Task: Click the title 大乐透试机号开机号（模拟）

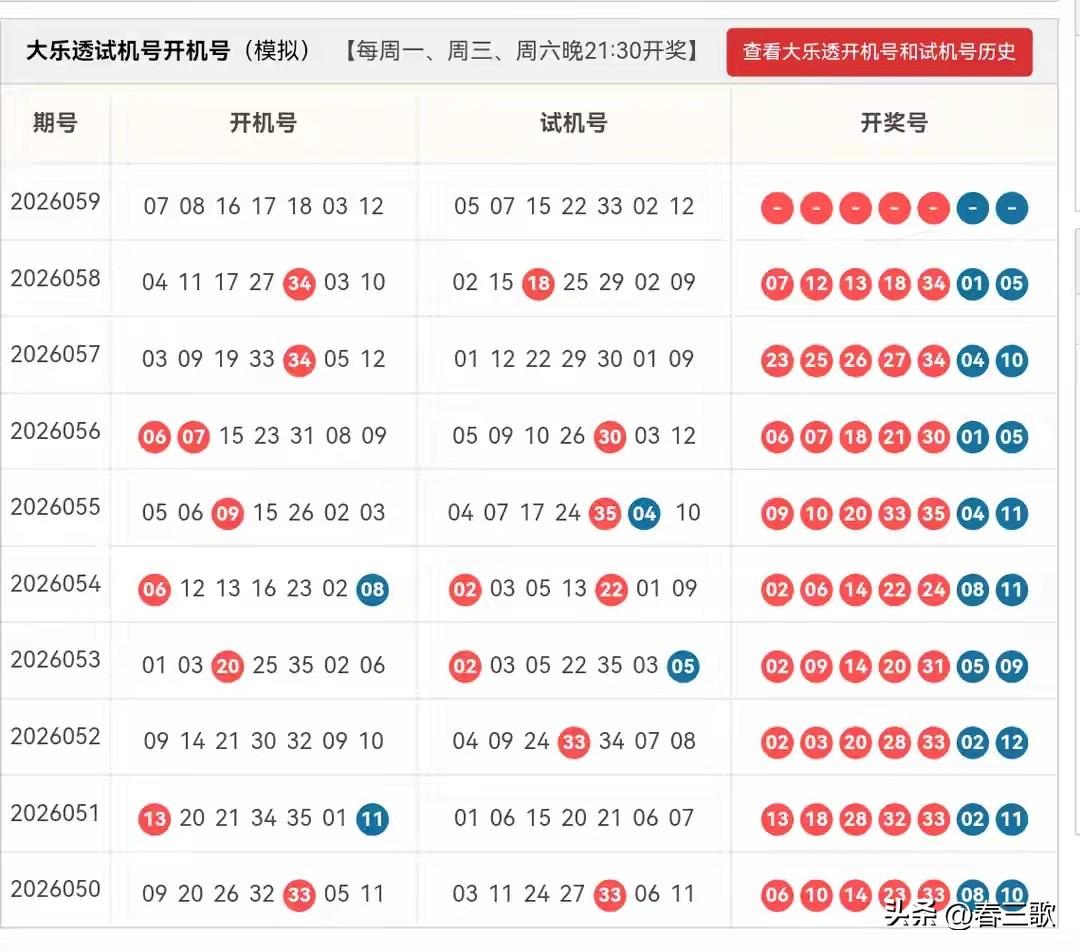Action: coord(169,50)
